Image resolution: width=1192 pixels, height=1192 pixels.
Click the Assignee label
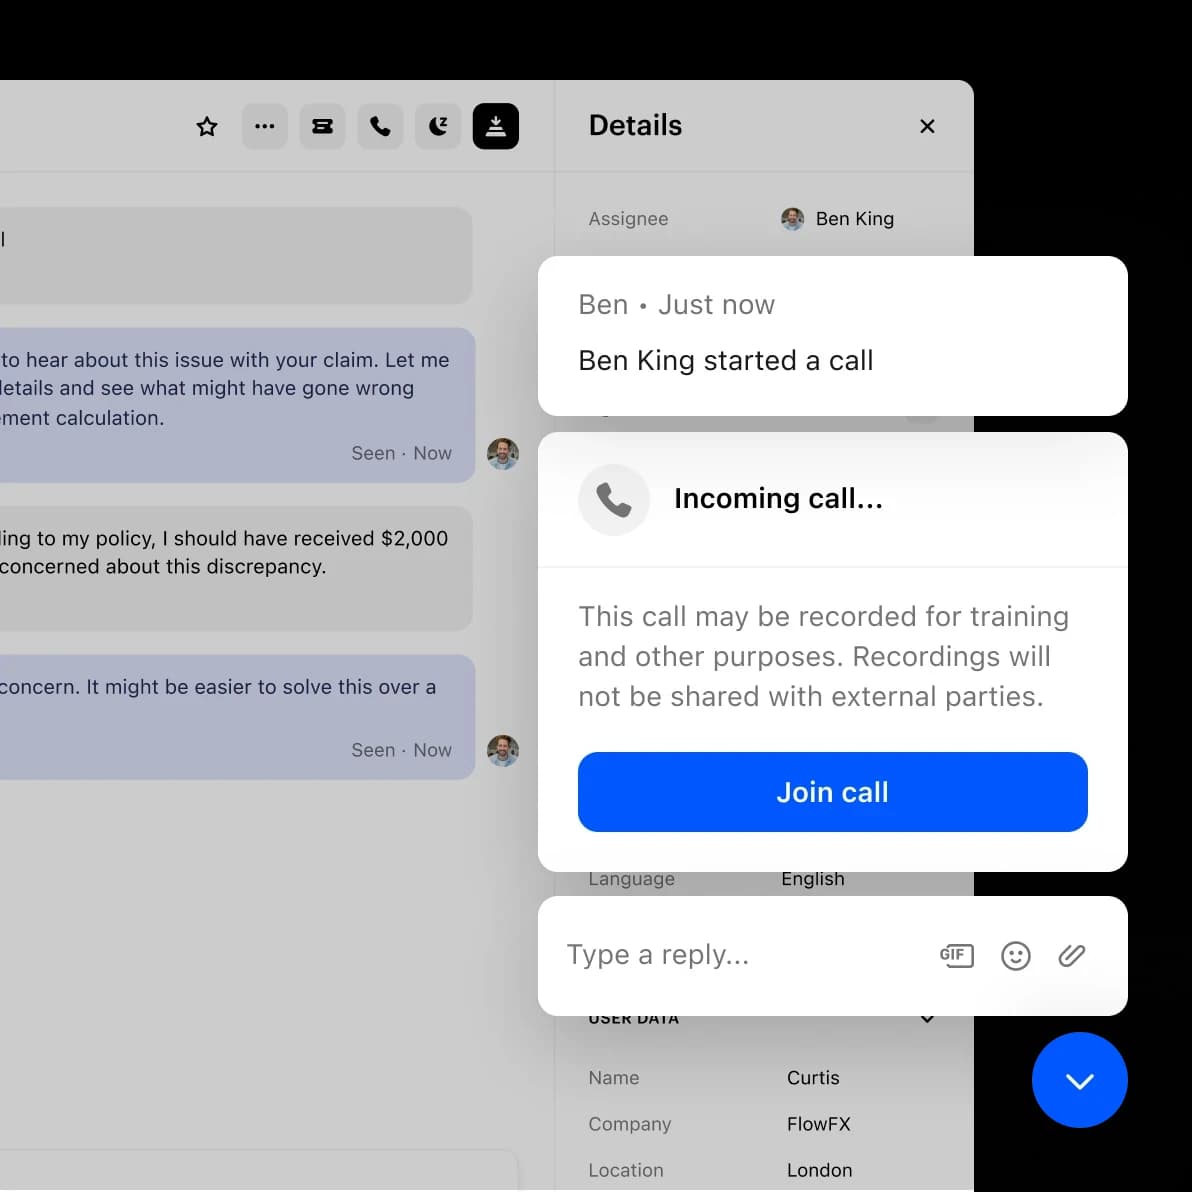[628, 219]
